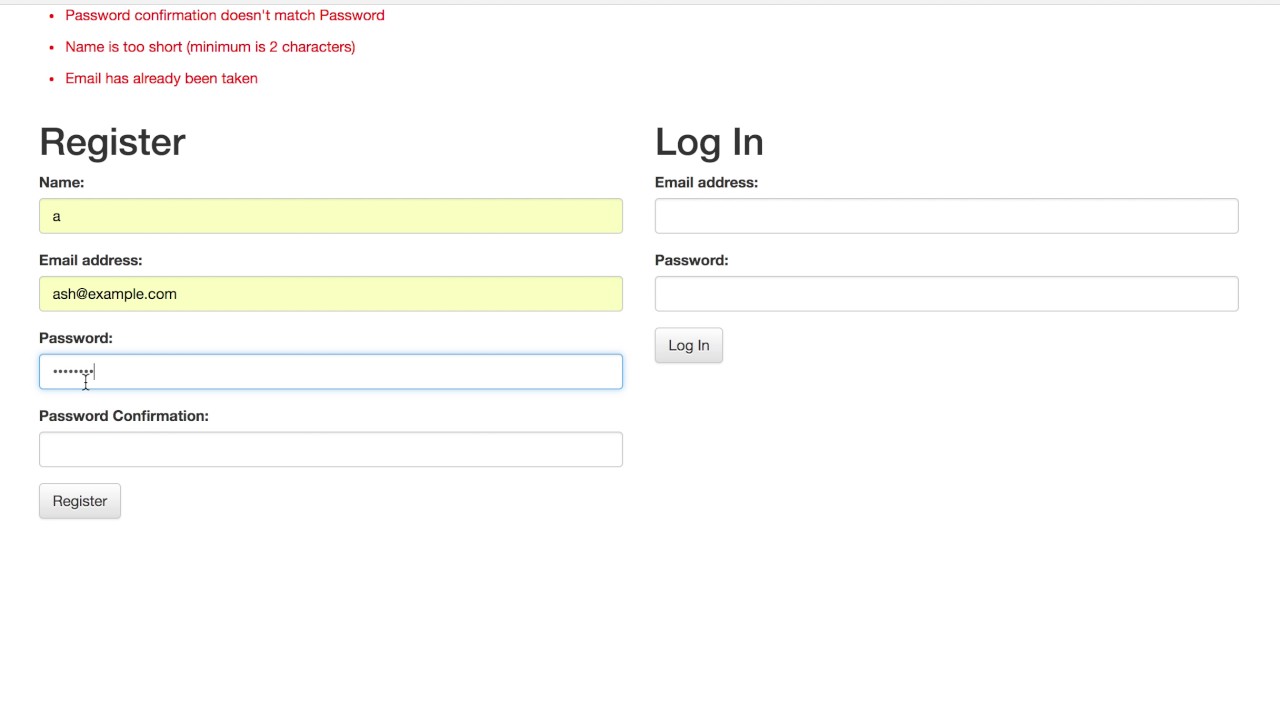Image resolution: width=1280 pixels, height=720 pixels.
Task: Click error 'Password confirmation doesn't match Password'
Action: point(225,15)
